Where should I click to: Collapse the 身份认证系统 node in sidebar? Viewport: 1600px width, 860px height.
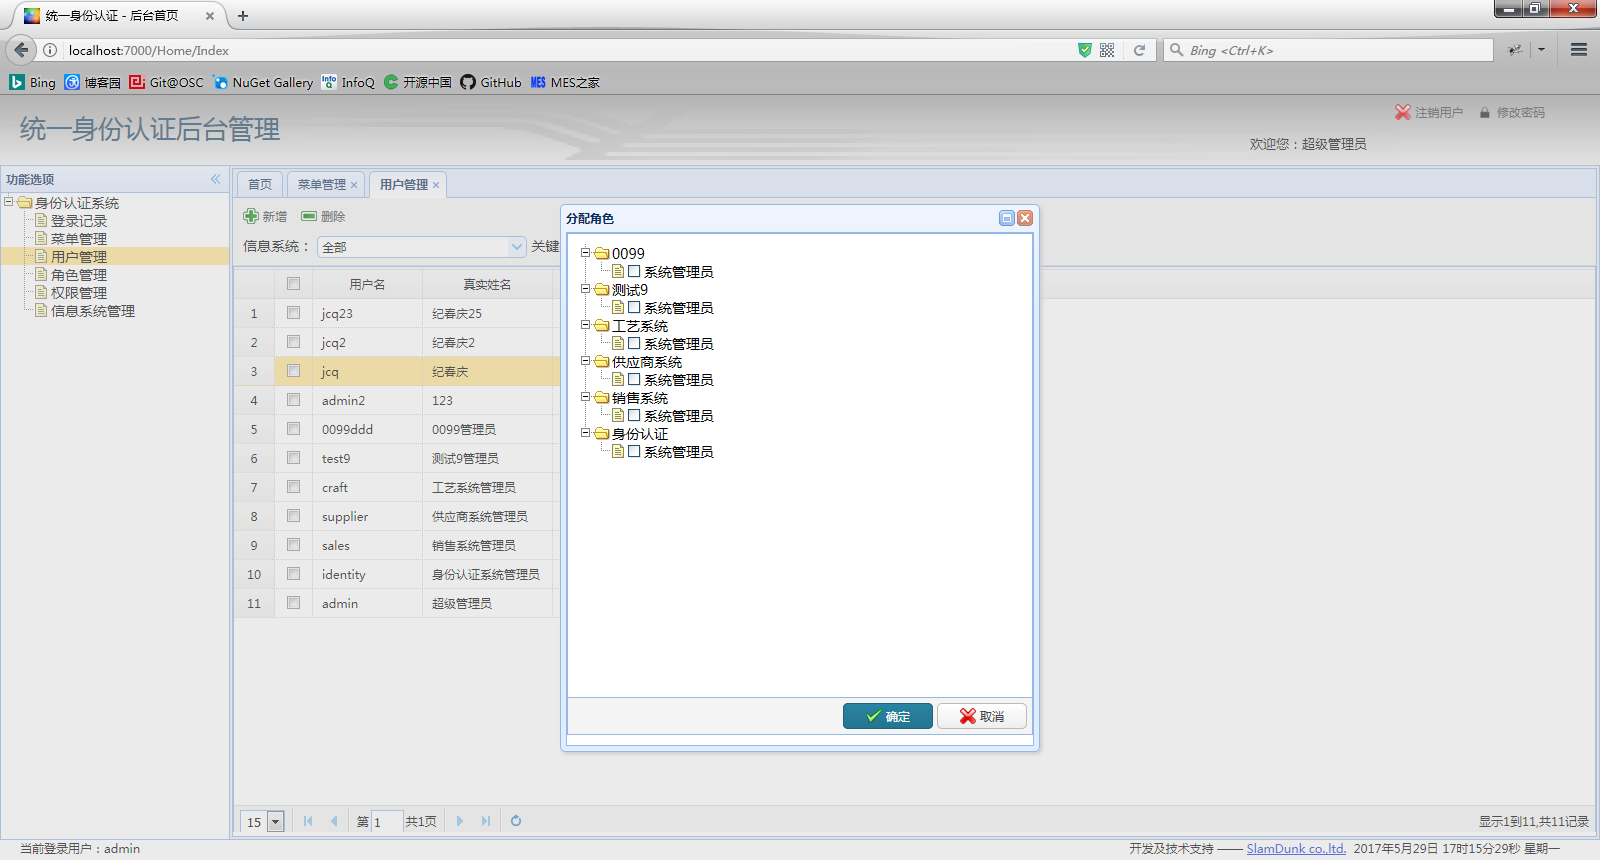coord(9,202)
